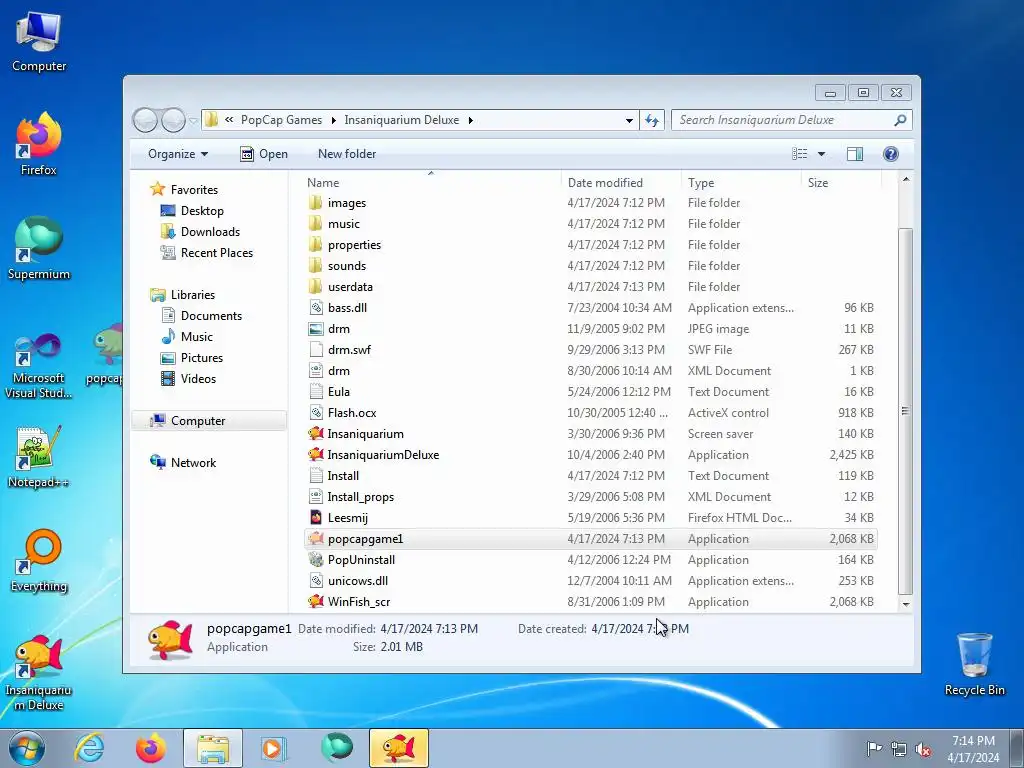The image size is (1024, 768).
Task: Click the muted volume tray icon
Action: pos(923,748)
